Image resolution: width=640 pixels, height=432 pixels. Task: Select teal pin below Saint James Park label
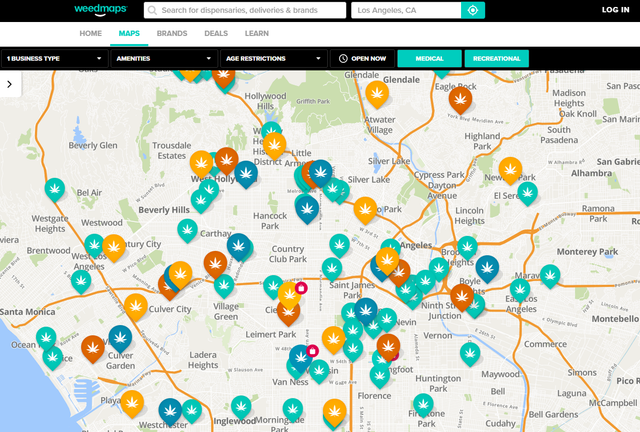point(350,313)
